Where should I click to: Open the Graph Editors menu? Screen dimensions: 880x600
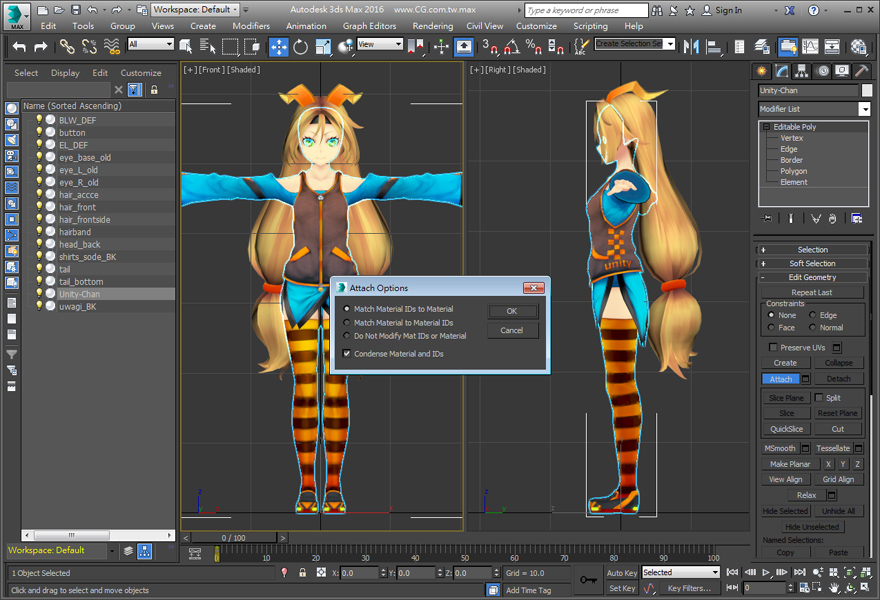[x=369, y=26]
